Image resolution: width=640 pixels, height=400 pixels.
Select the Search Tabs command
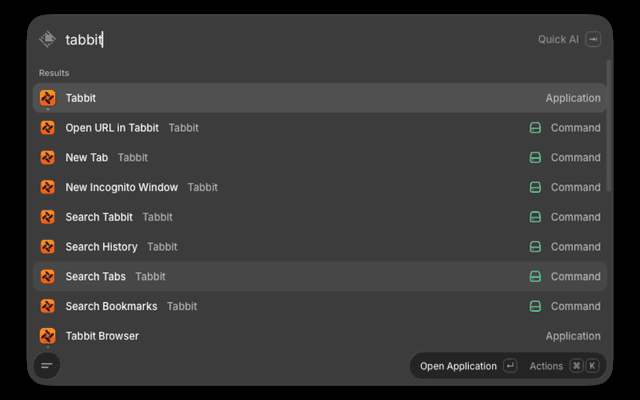[x=320, y=276]
